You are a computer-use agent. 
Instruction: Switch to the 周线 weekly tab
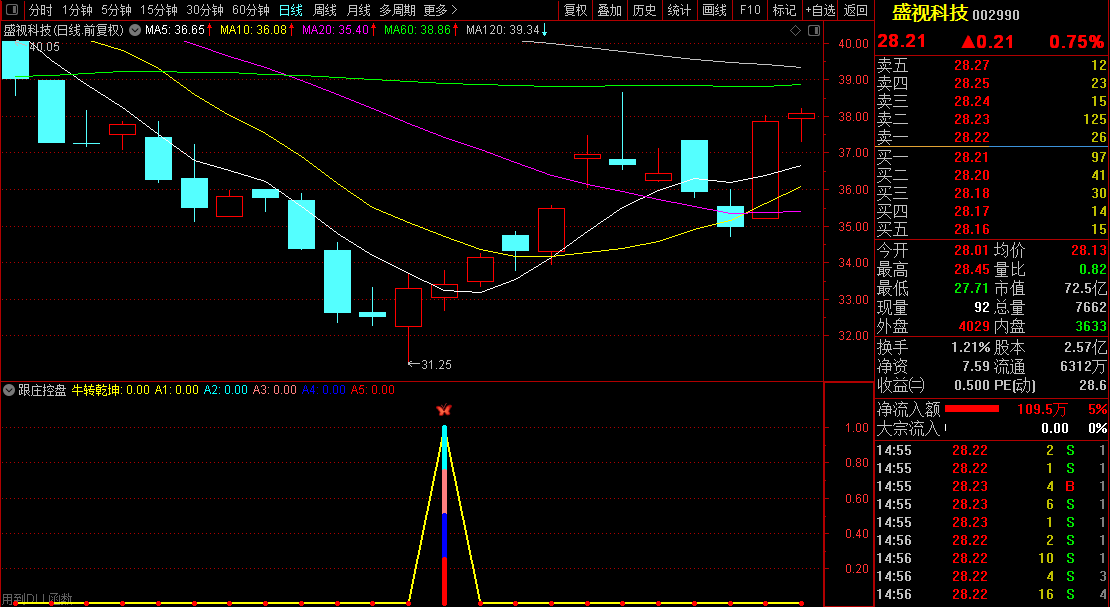pos(325,10)
